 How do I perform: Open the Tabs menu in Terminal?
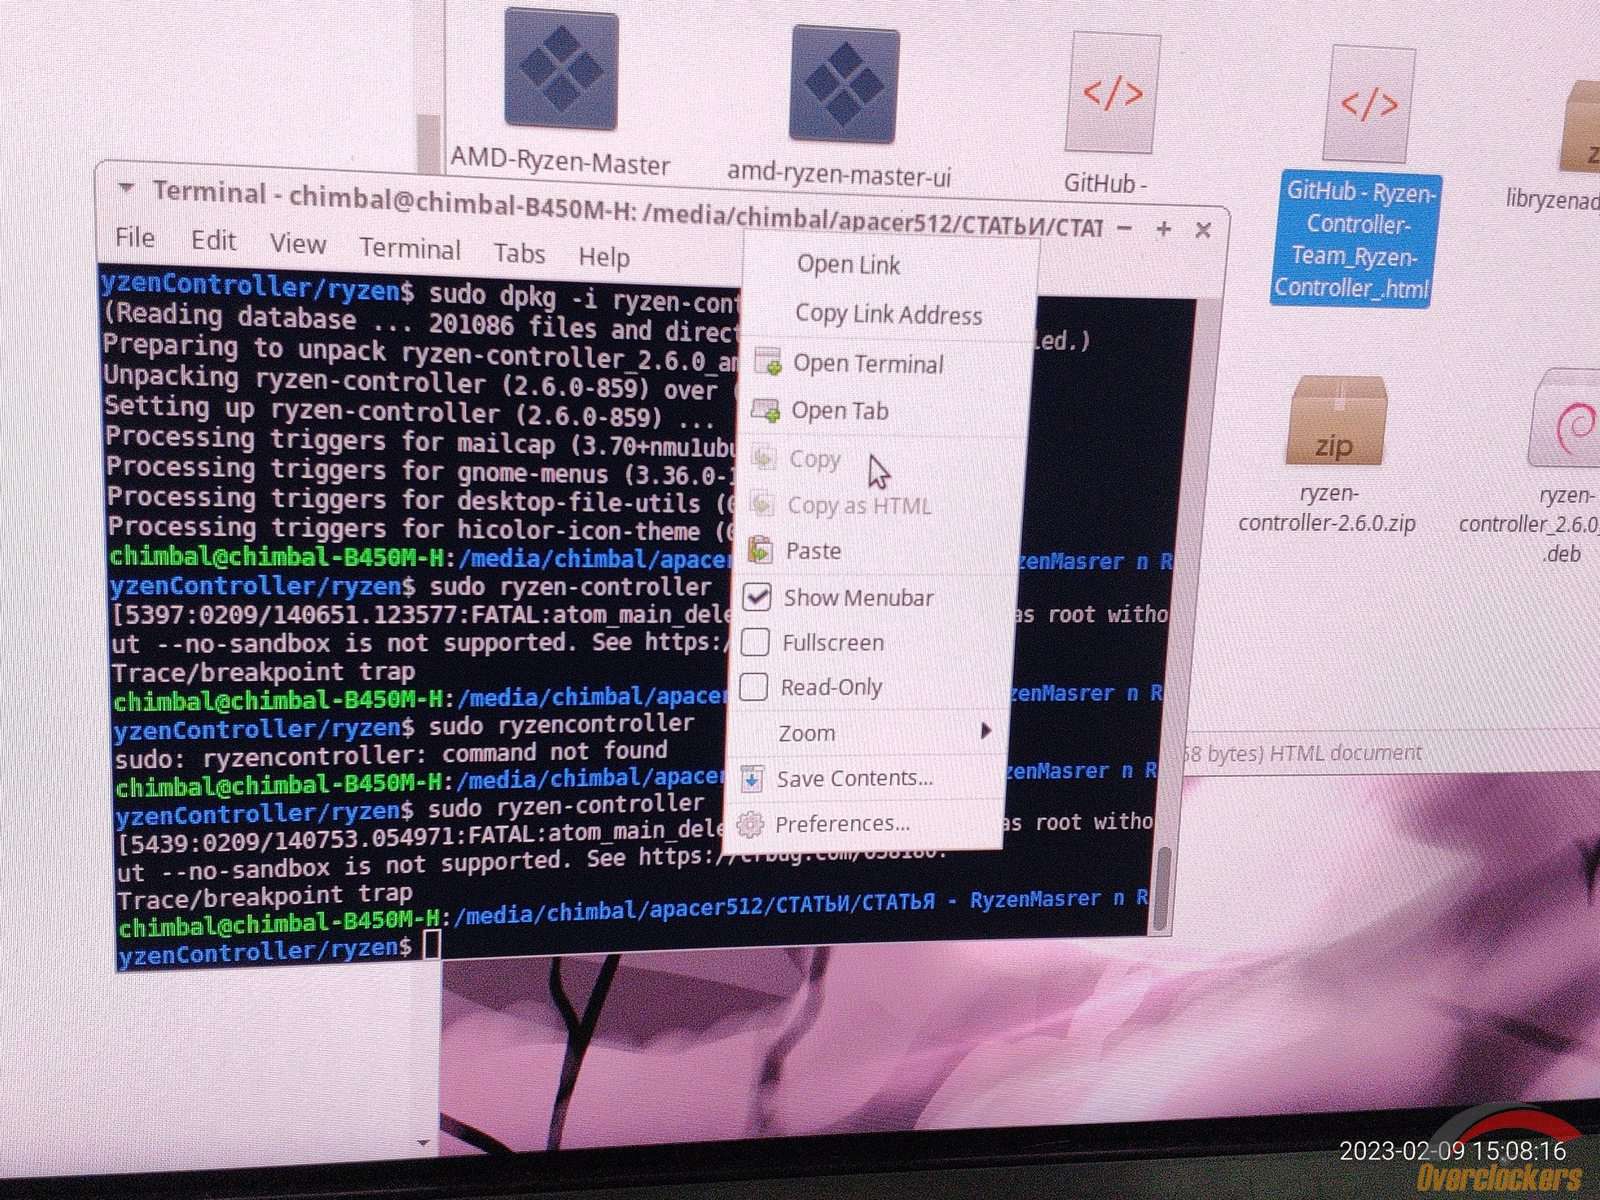point(519,253)
